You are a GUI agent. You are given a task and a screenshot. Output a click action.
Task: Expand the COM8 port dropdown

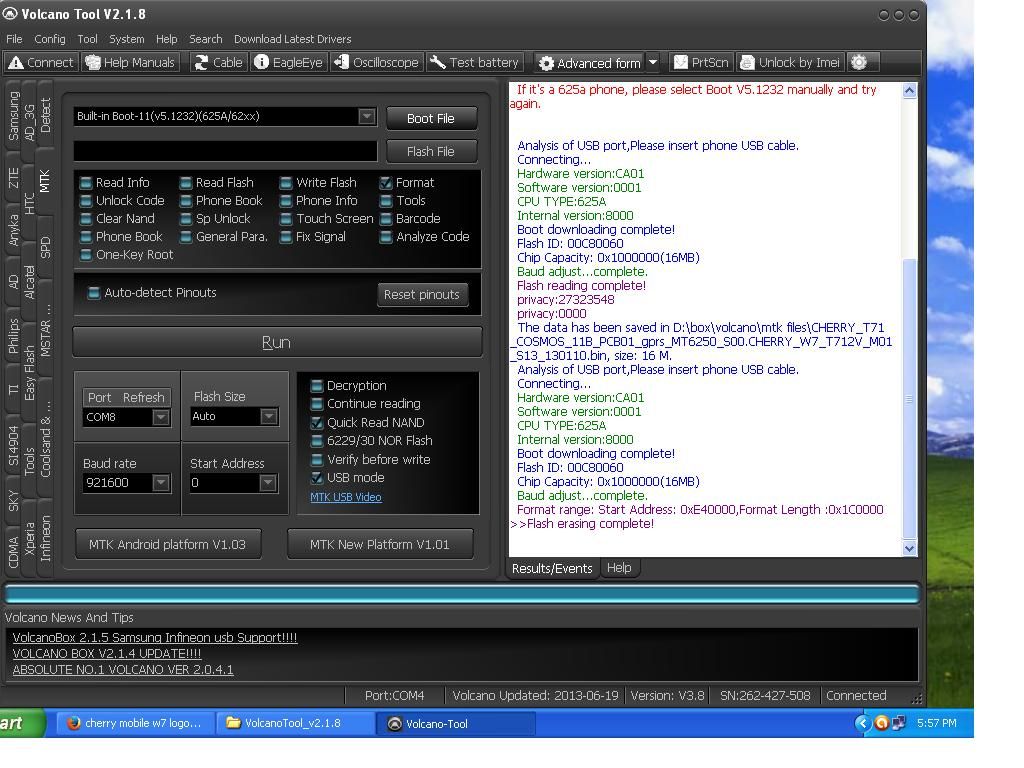[160, 417]
